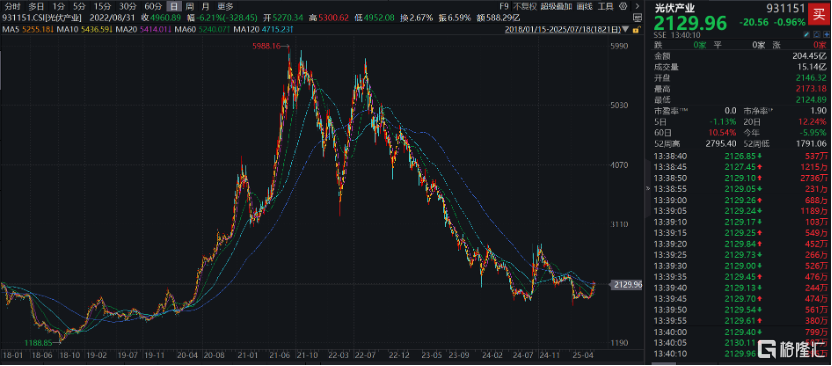Click the 2129.96 current price marker
Screen dimensions: 832x366
click(x=628, y=285)
